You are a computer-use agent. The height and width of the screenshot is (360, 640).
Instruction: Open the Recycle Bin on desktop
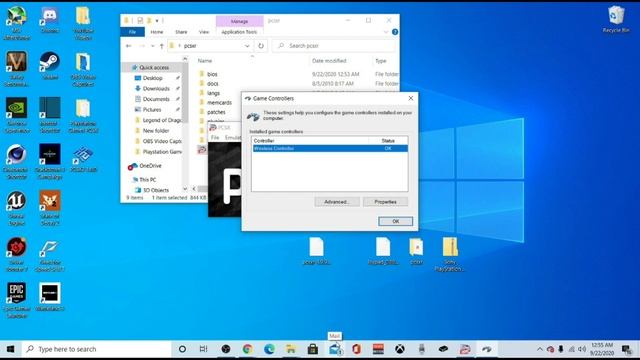(x=616, y=20)
